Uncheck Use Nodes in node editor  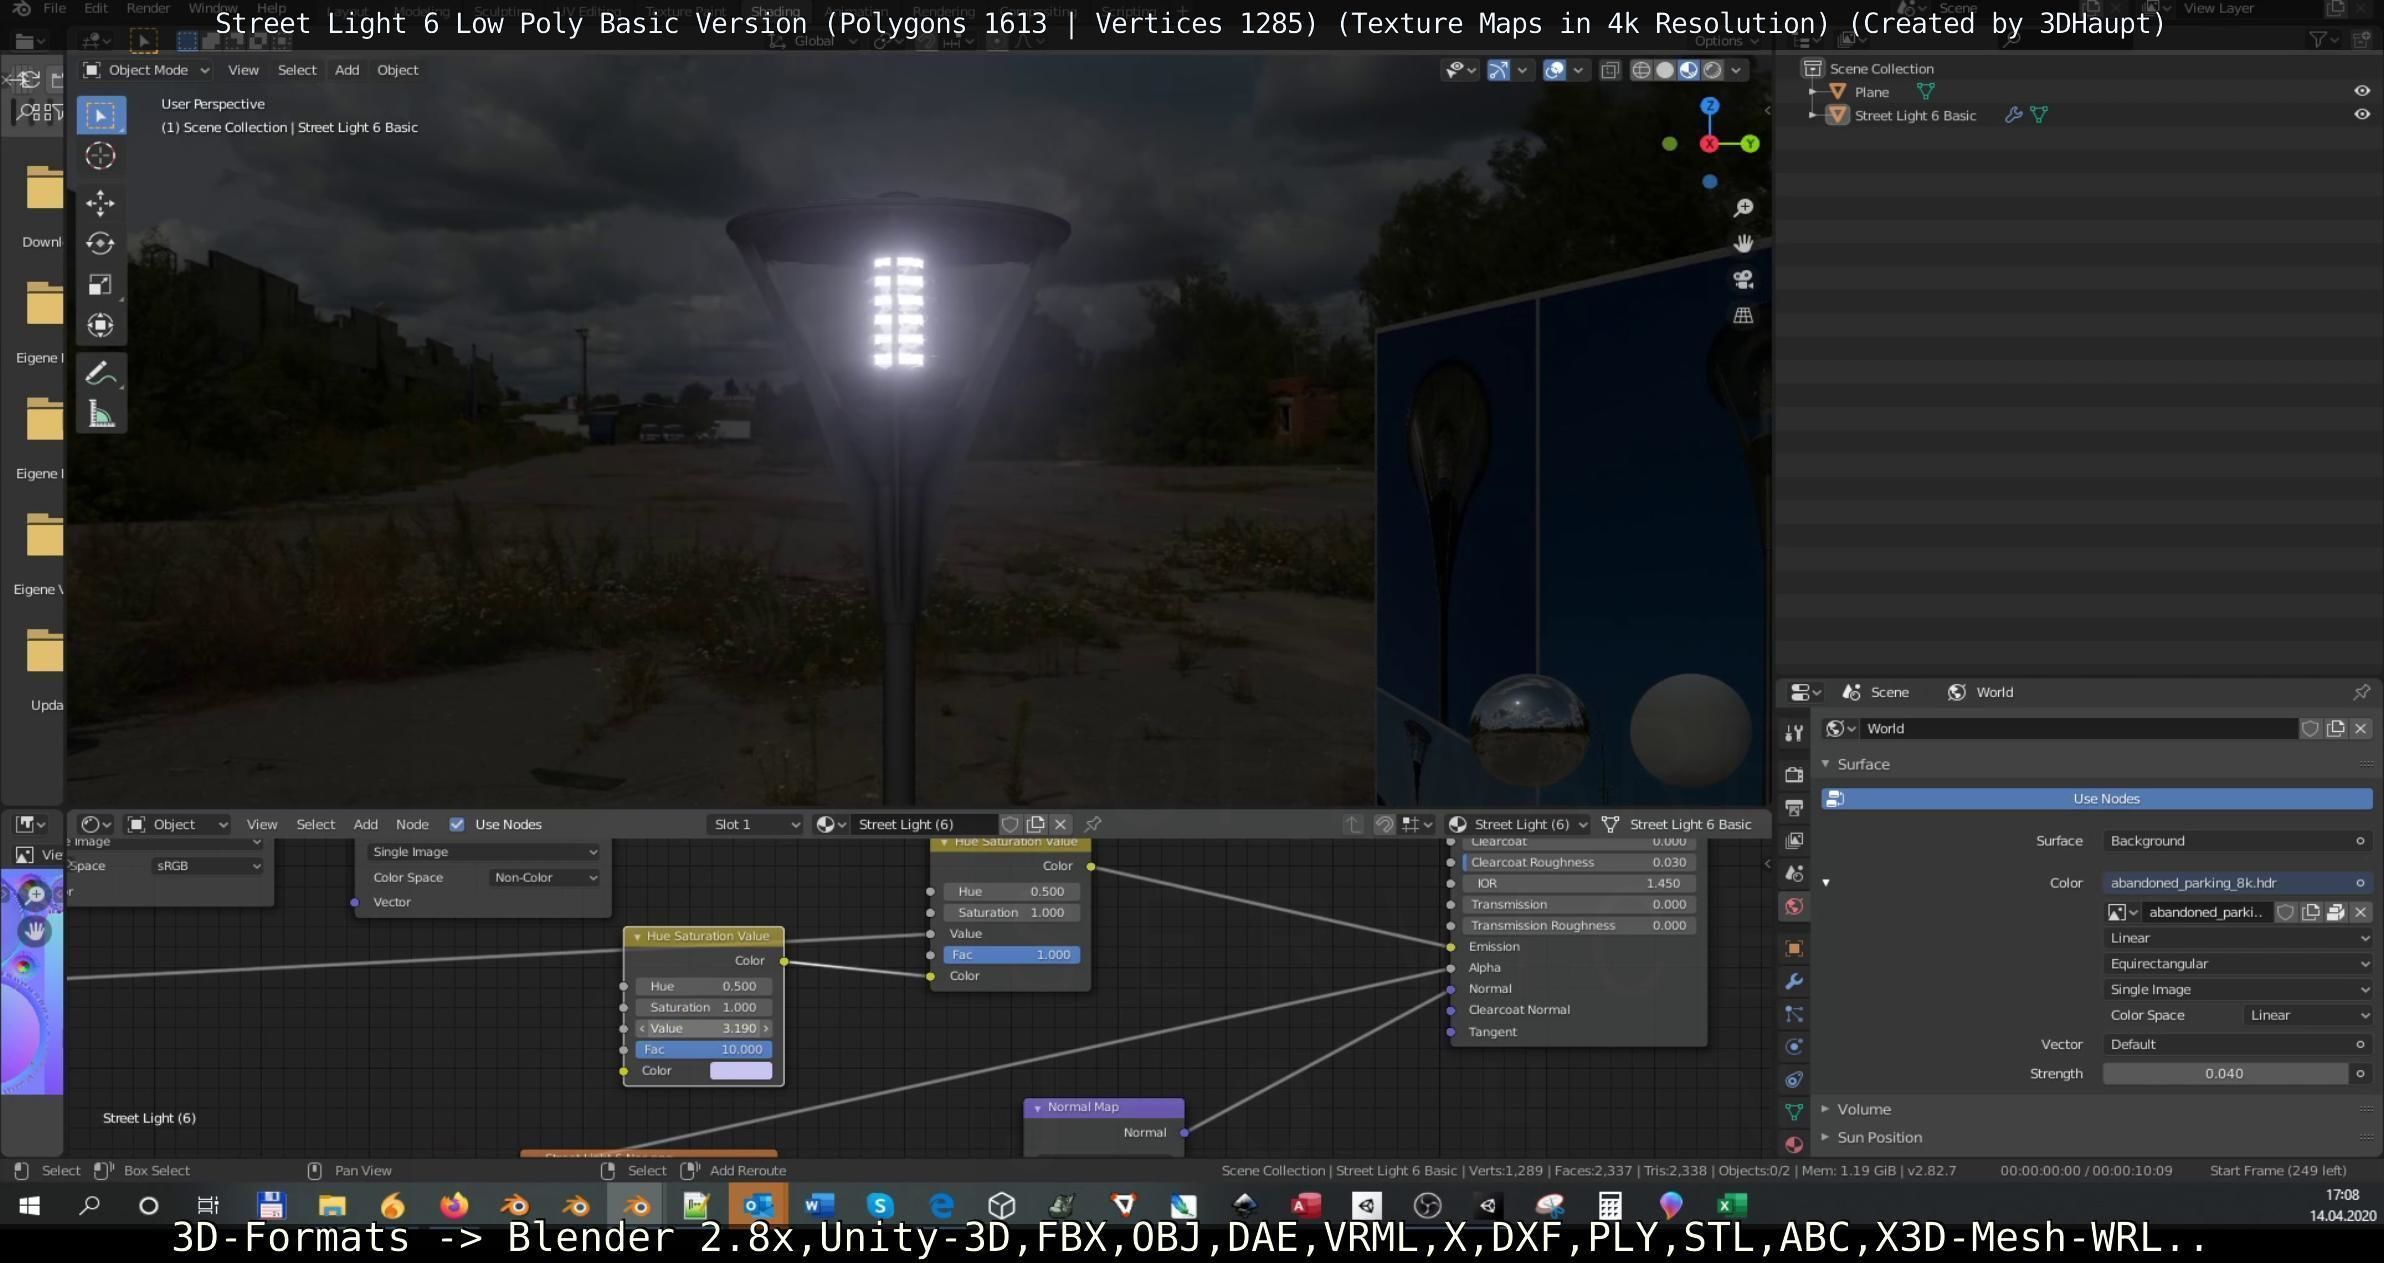(457, 824)
